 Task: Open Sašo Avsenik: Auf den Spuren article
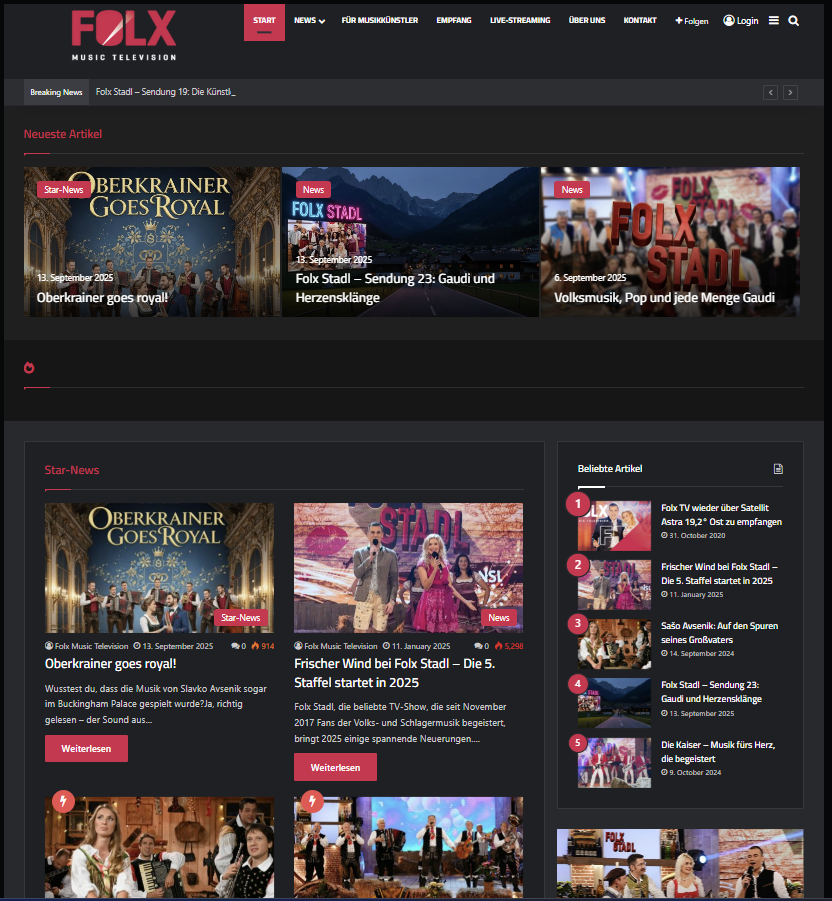pos(719,633)
